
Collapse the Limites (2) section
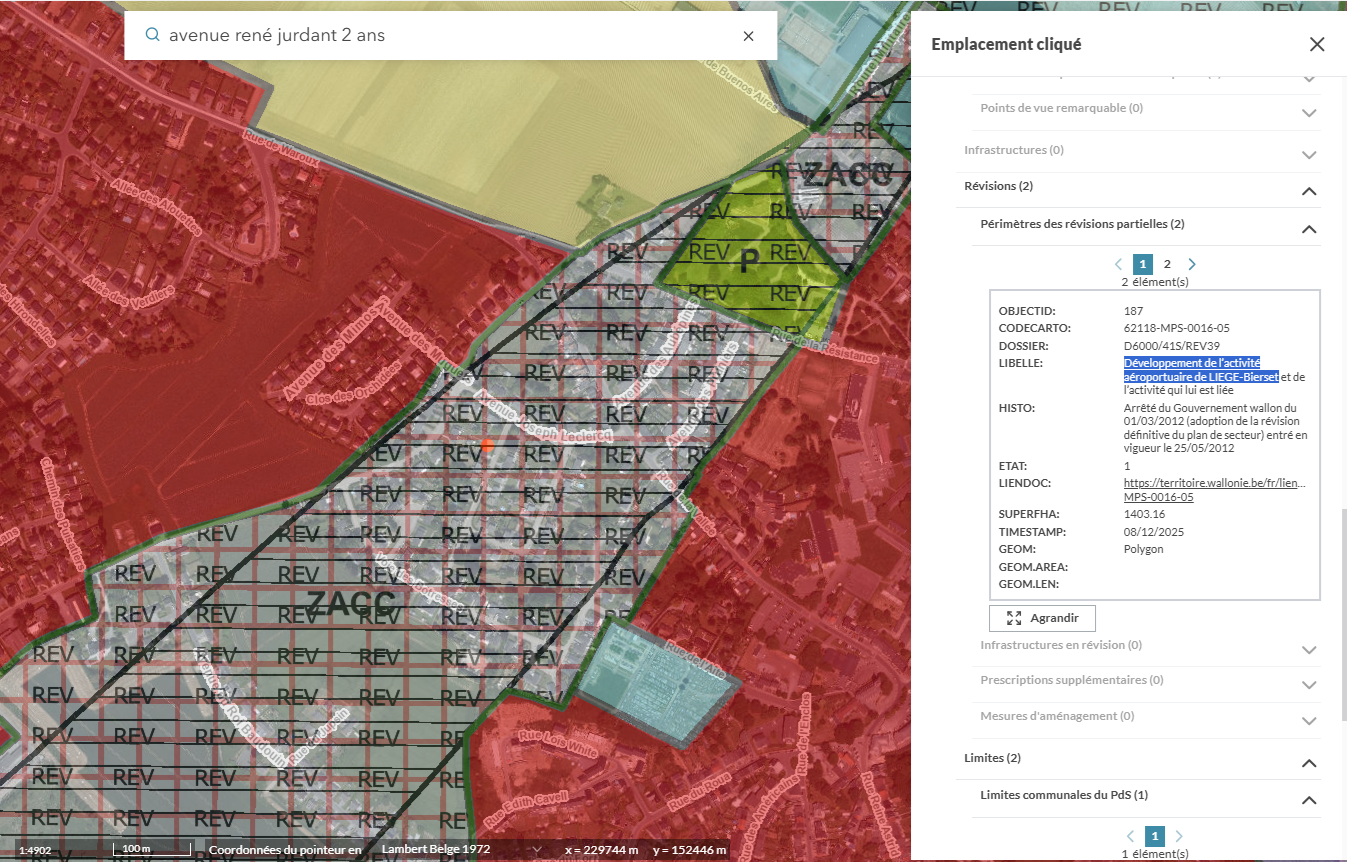pyautogui.click(x=1308, y=763)
